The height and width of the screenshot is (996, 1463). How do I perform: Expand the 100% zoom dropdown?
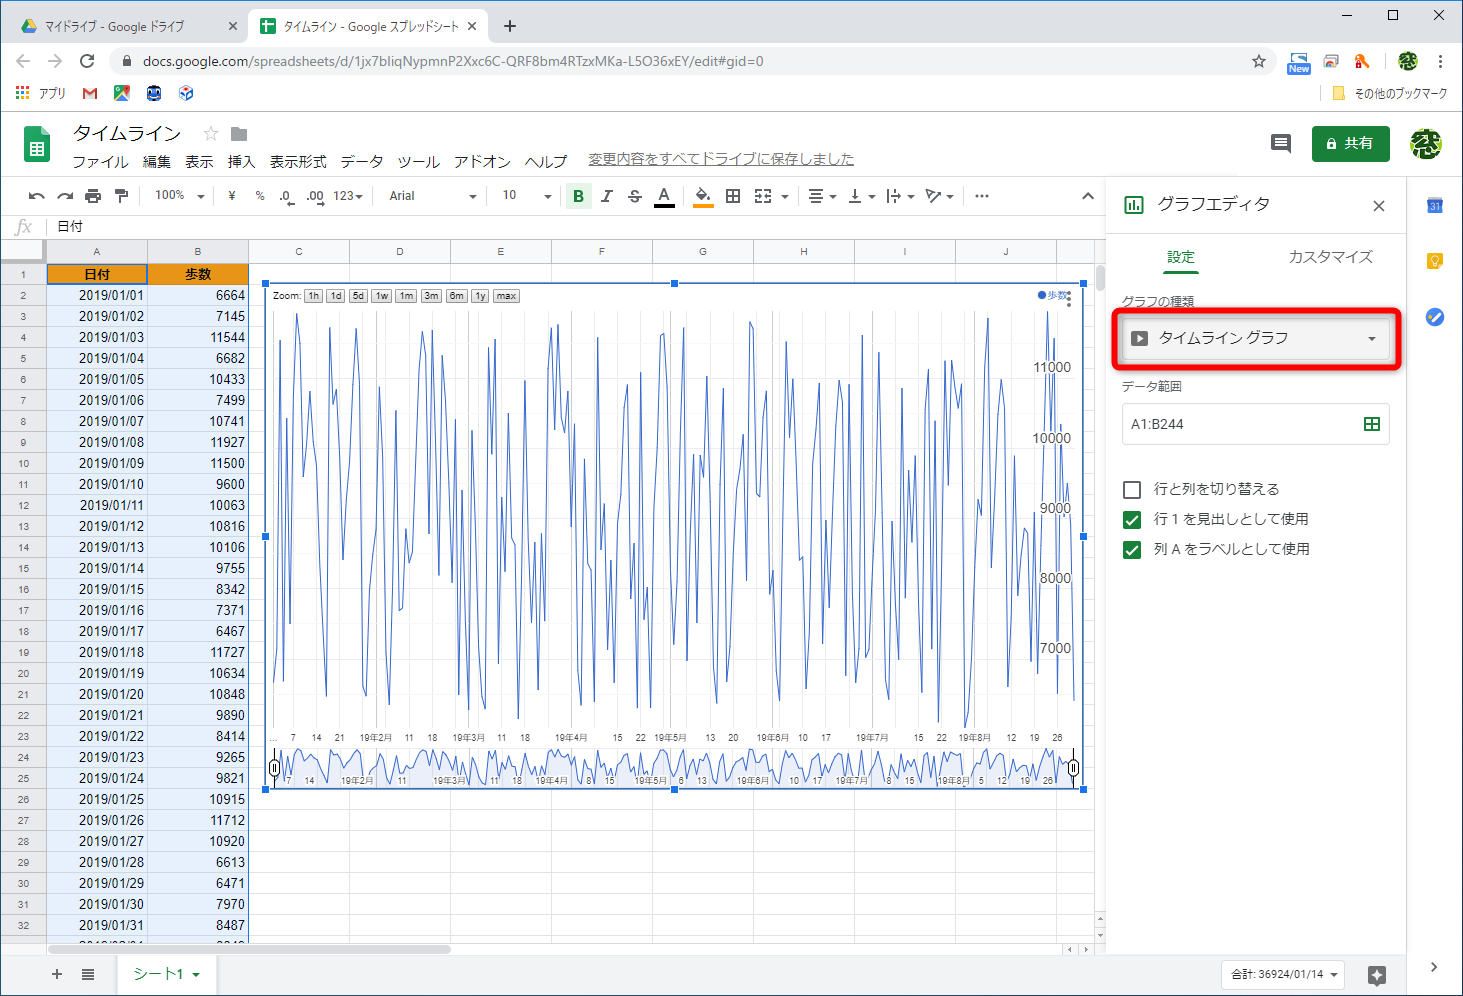(180, 196)
